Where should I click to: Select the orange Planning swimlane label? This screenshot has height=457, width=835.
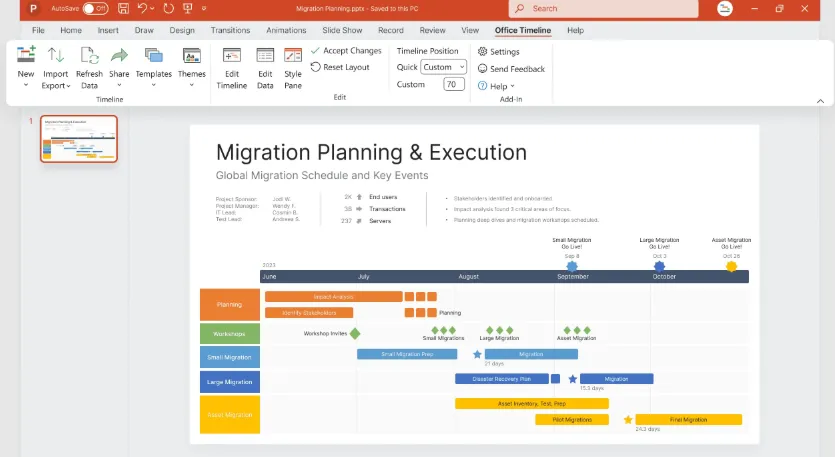coord(230,305)
